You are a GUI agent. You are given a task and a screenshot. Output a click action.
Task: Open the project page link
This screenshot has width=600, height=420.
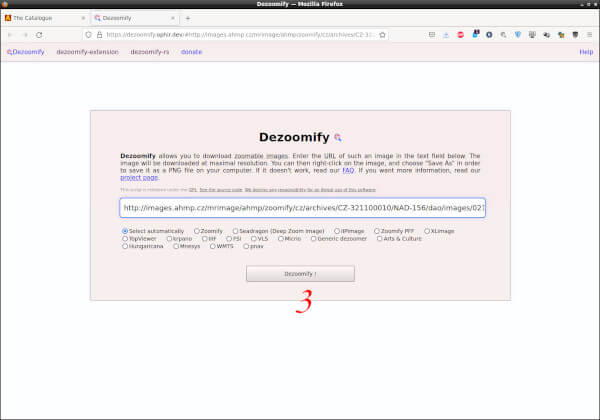(139, 177)
